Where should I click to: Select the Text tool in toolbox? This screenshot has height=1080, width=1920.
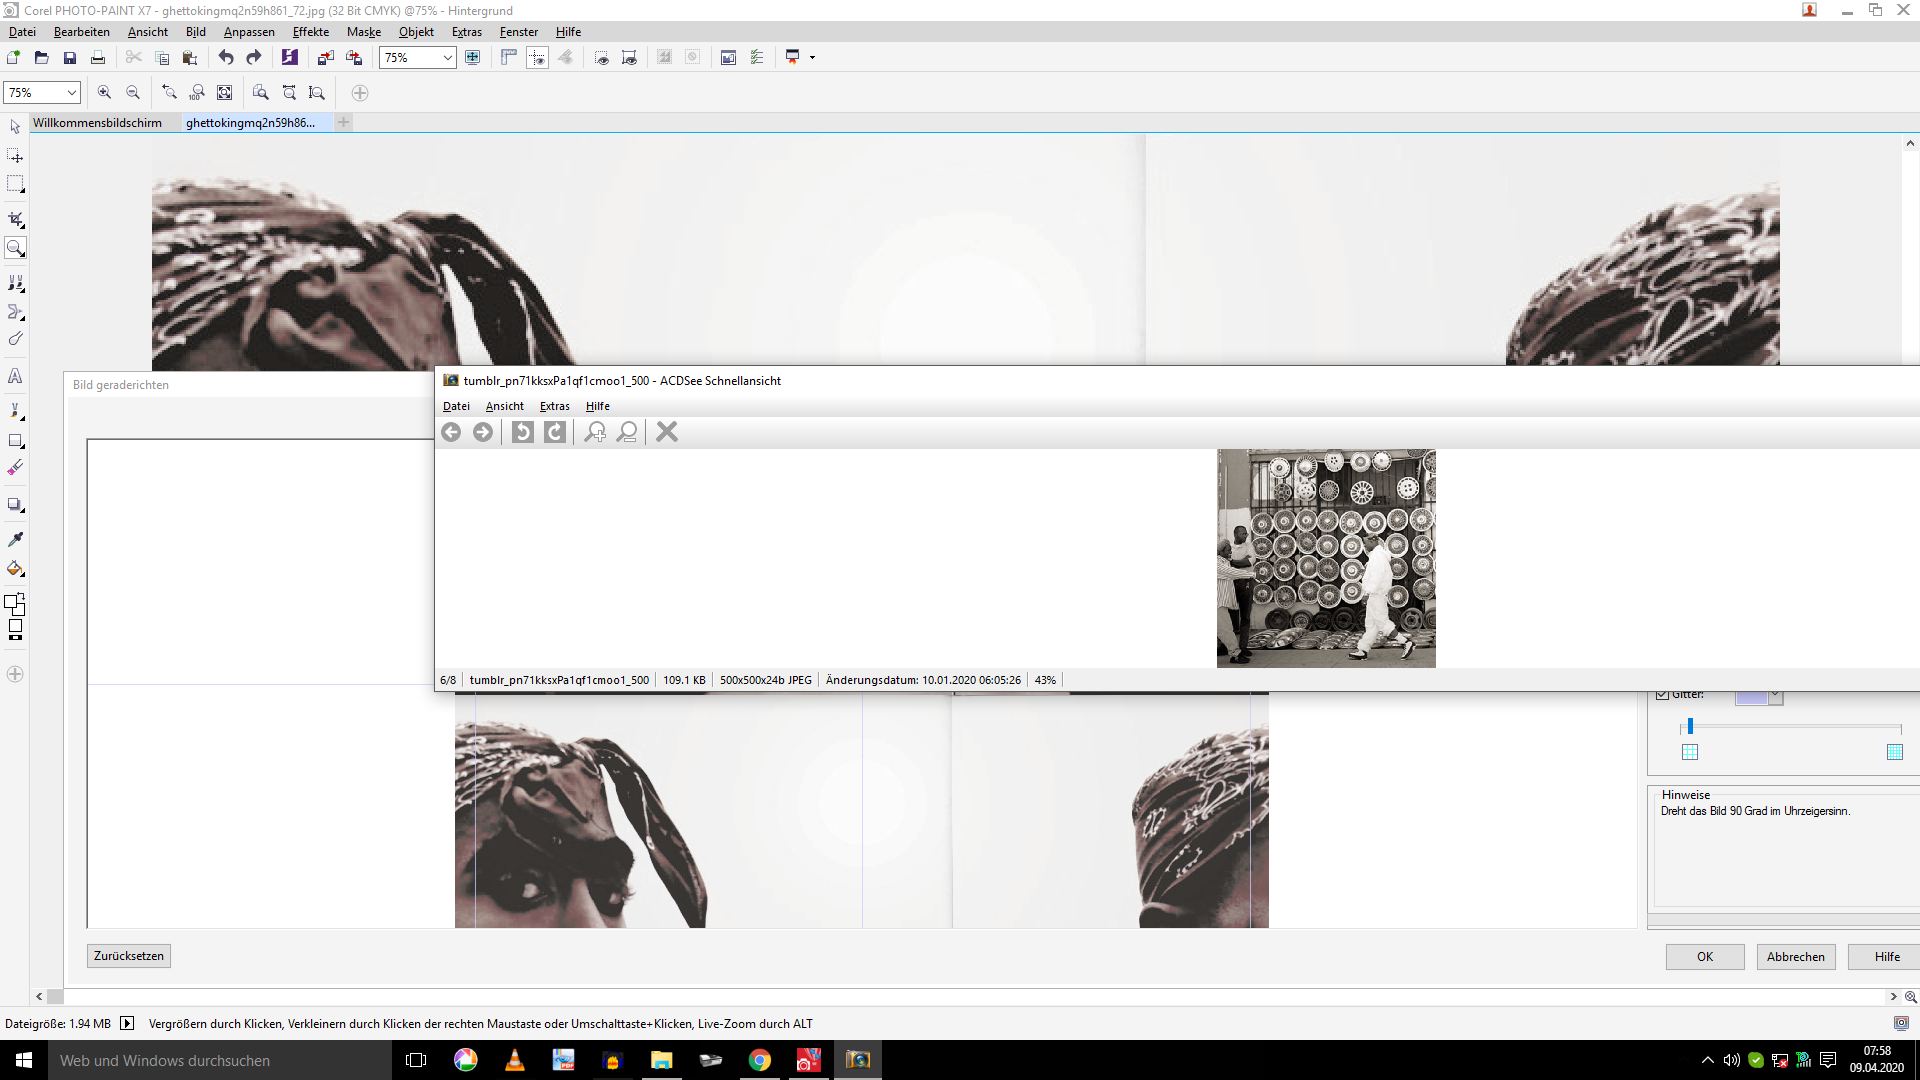(15, 377)
